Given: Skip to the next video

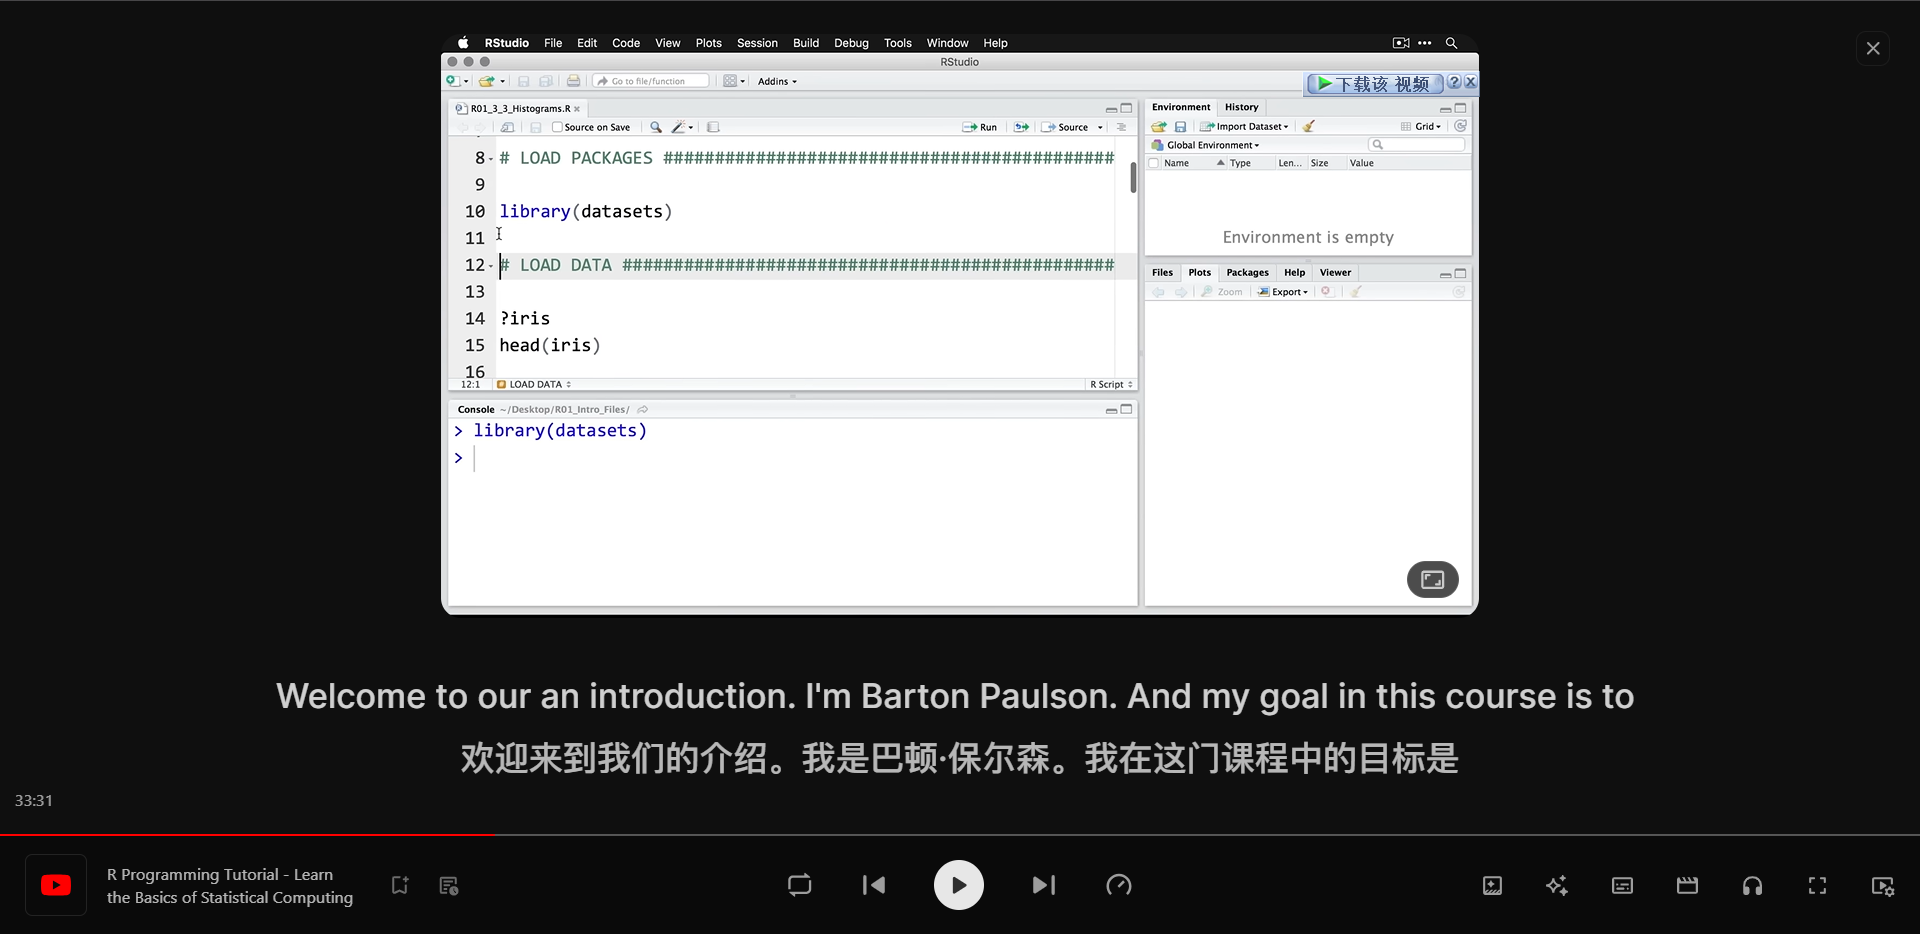Looking at the screenshot, I should click(1043, 885).
